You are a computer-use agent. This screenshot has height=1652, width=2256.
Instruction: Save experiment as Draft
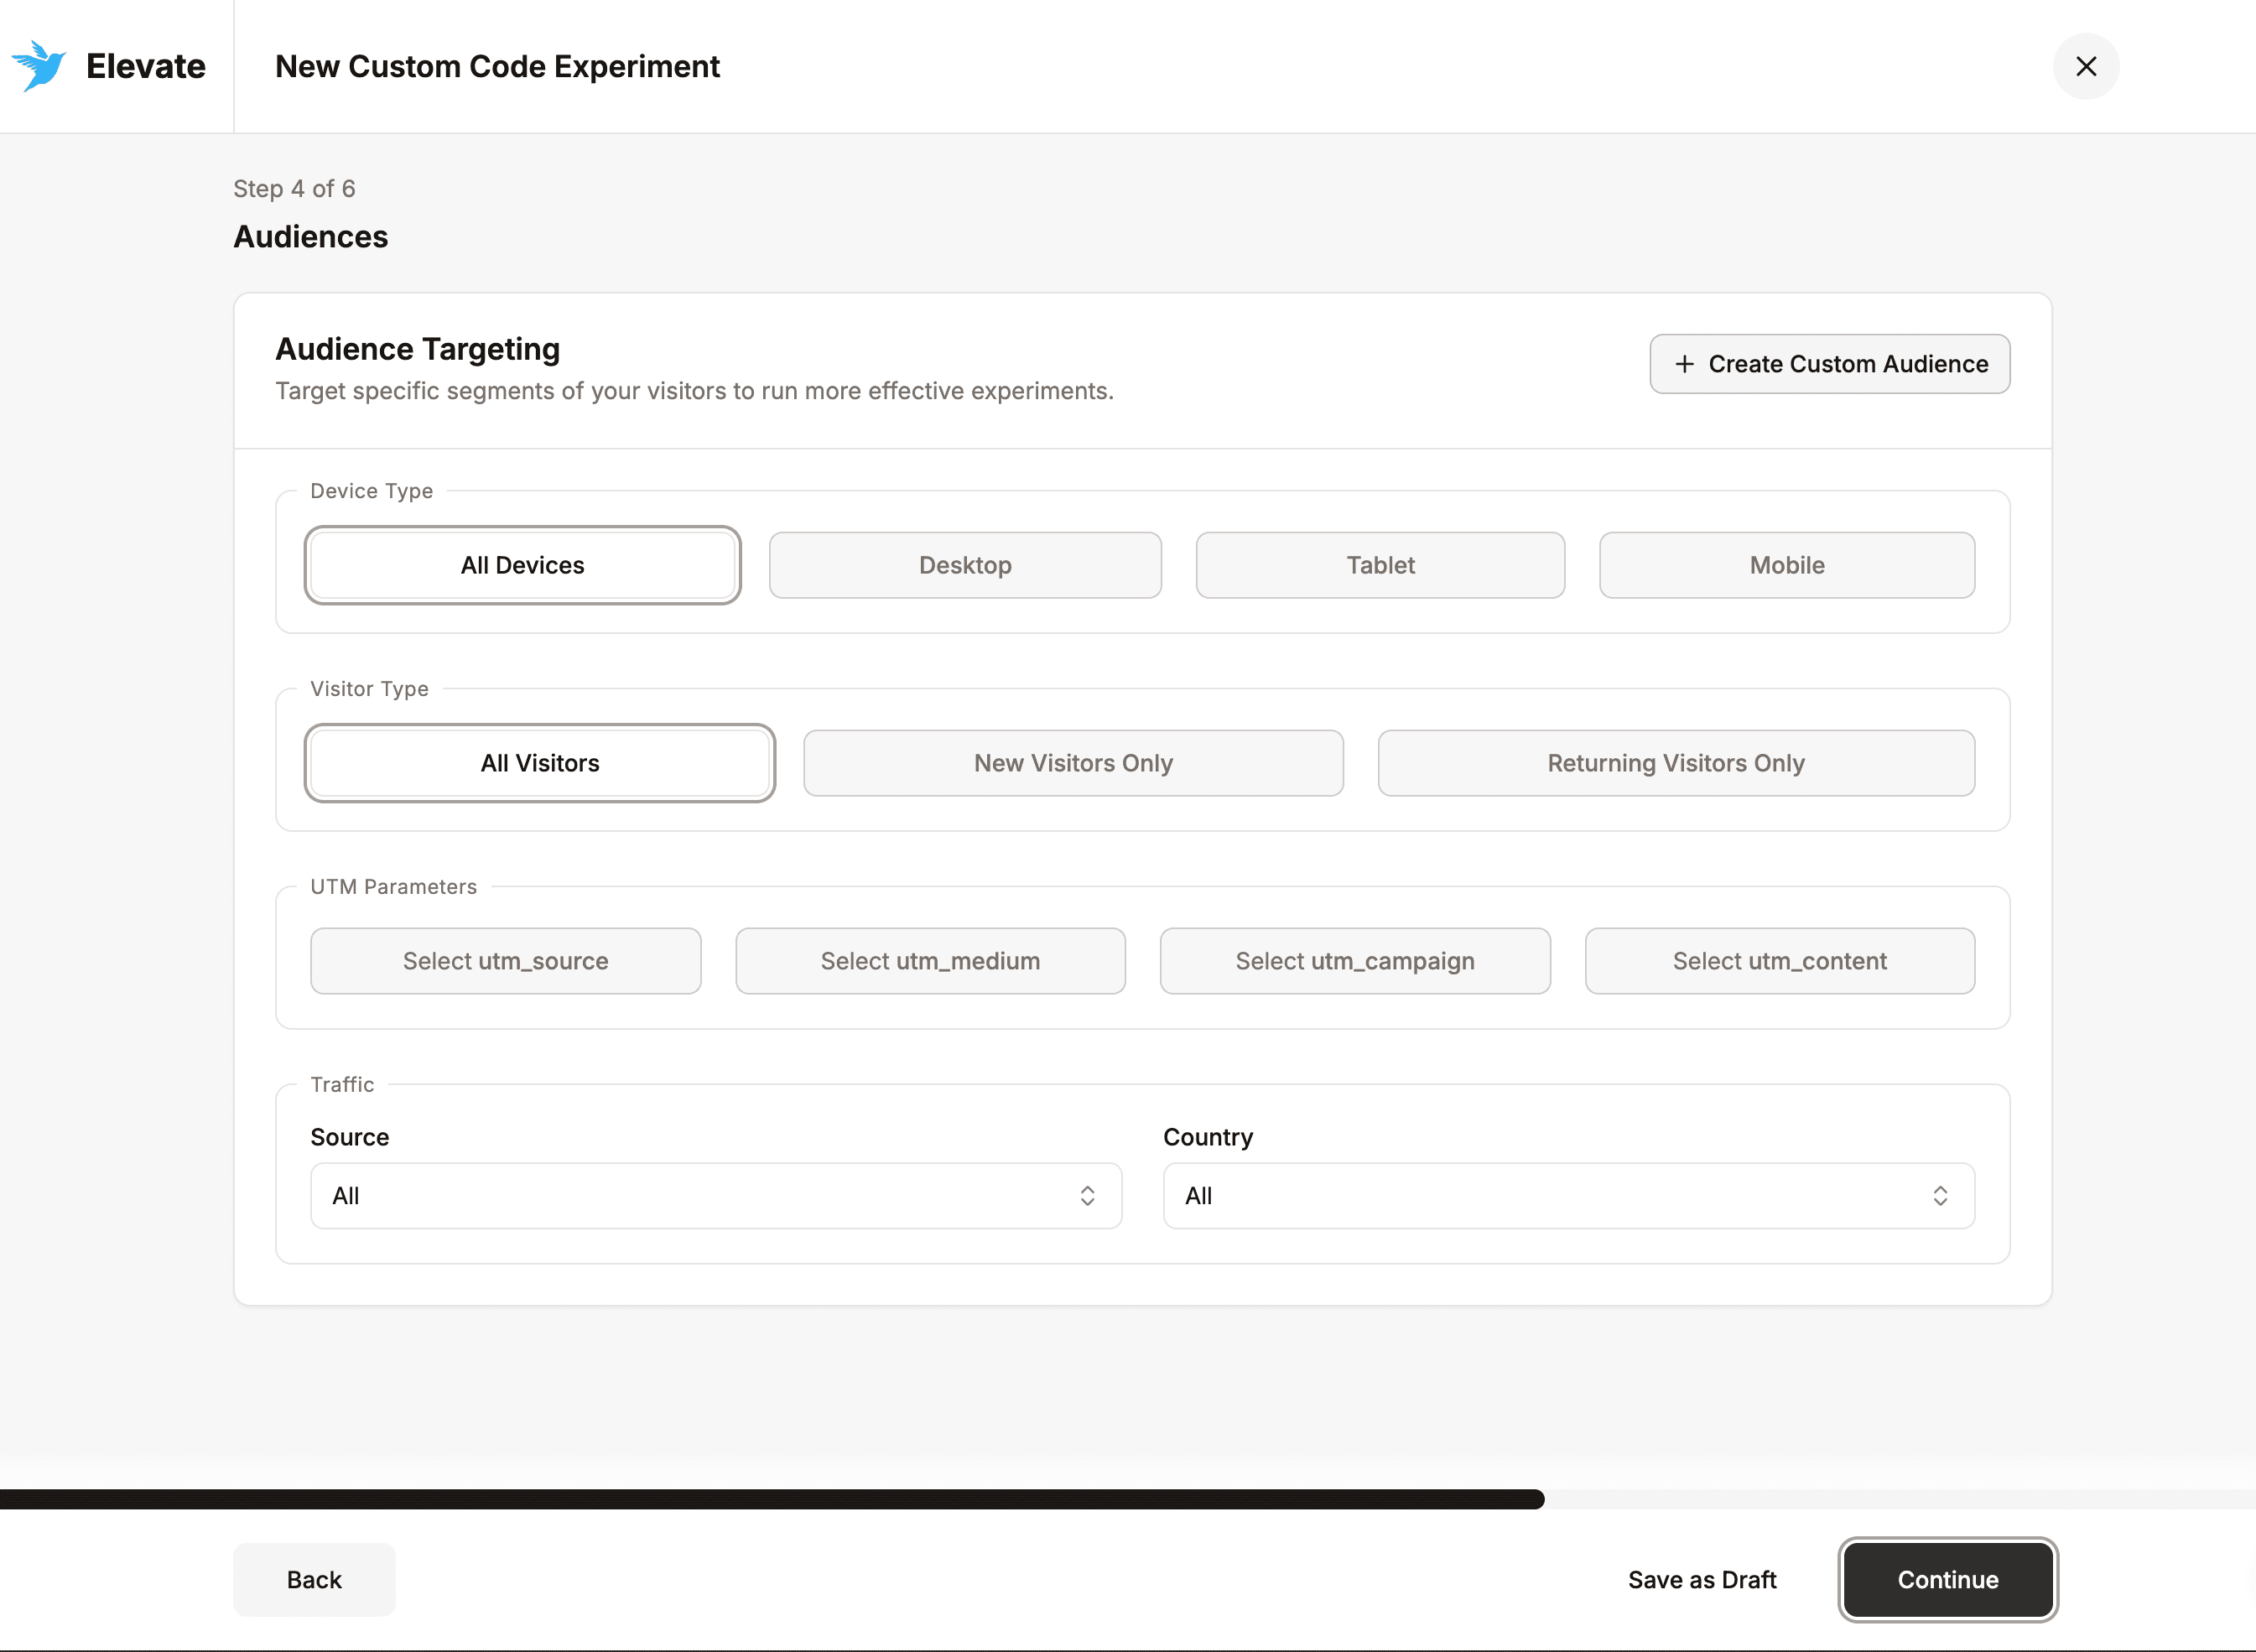pos(1702,1580)
